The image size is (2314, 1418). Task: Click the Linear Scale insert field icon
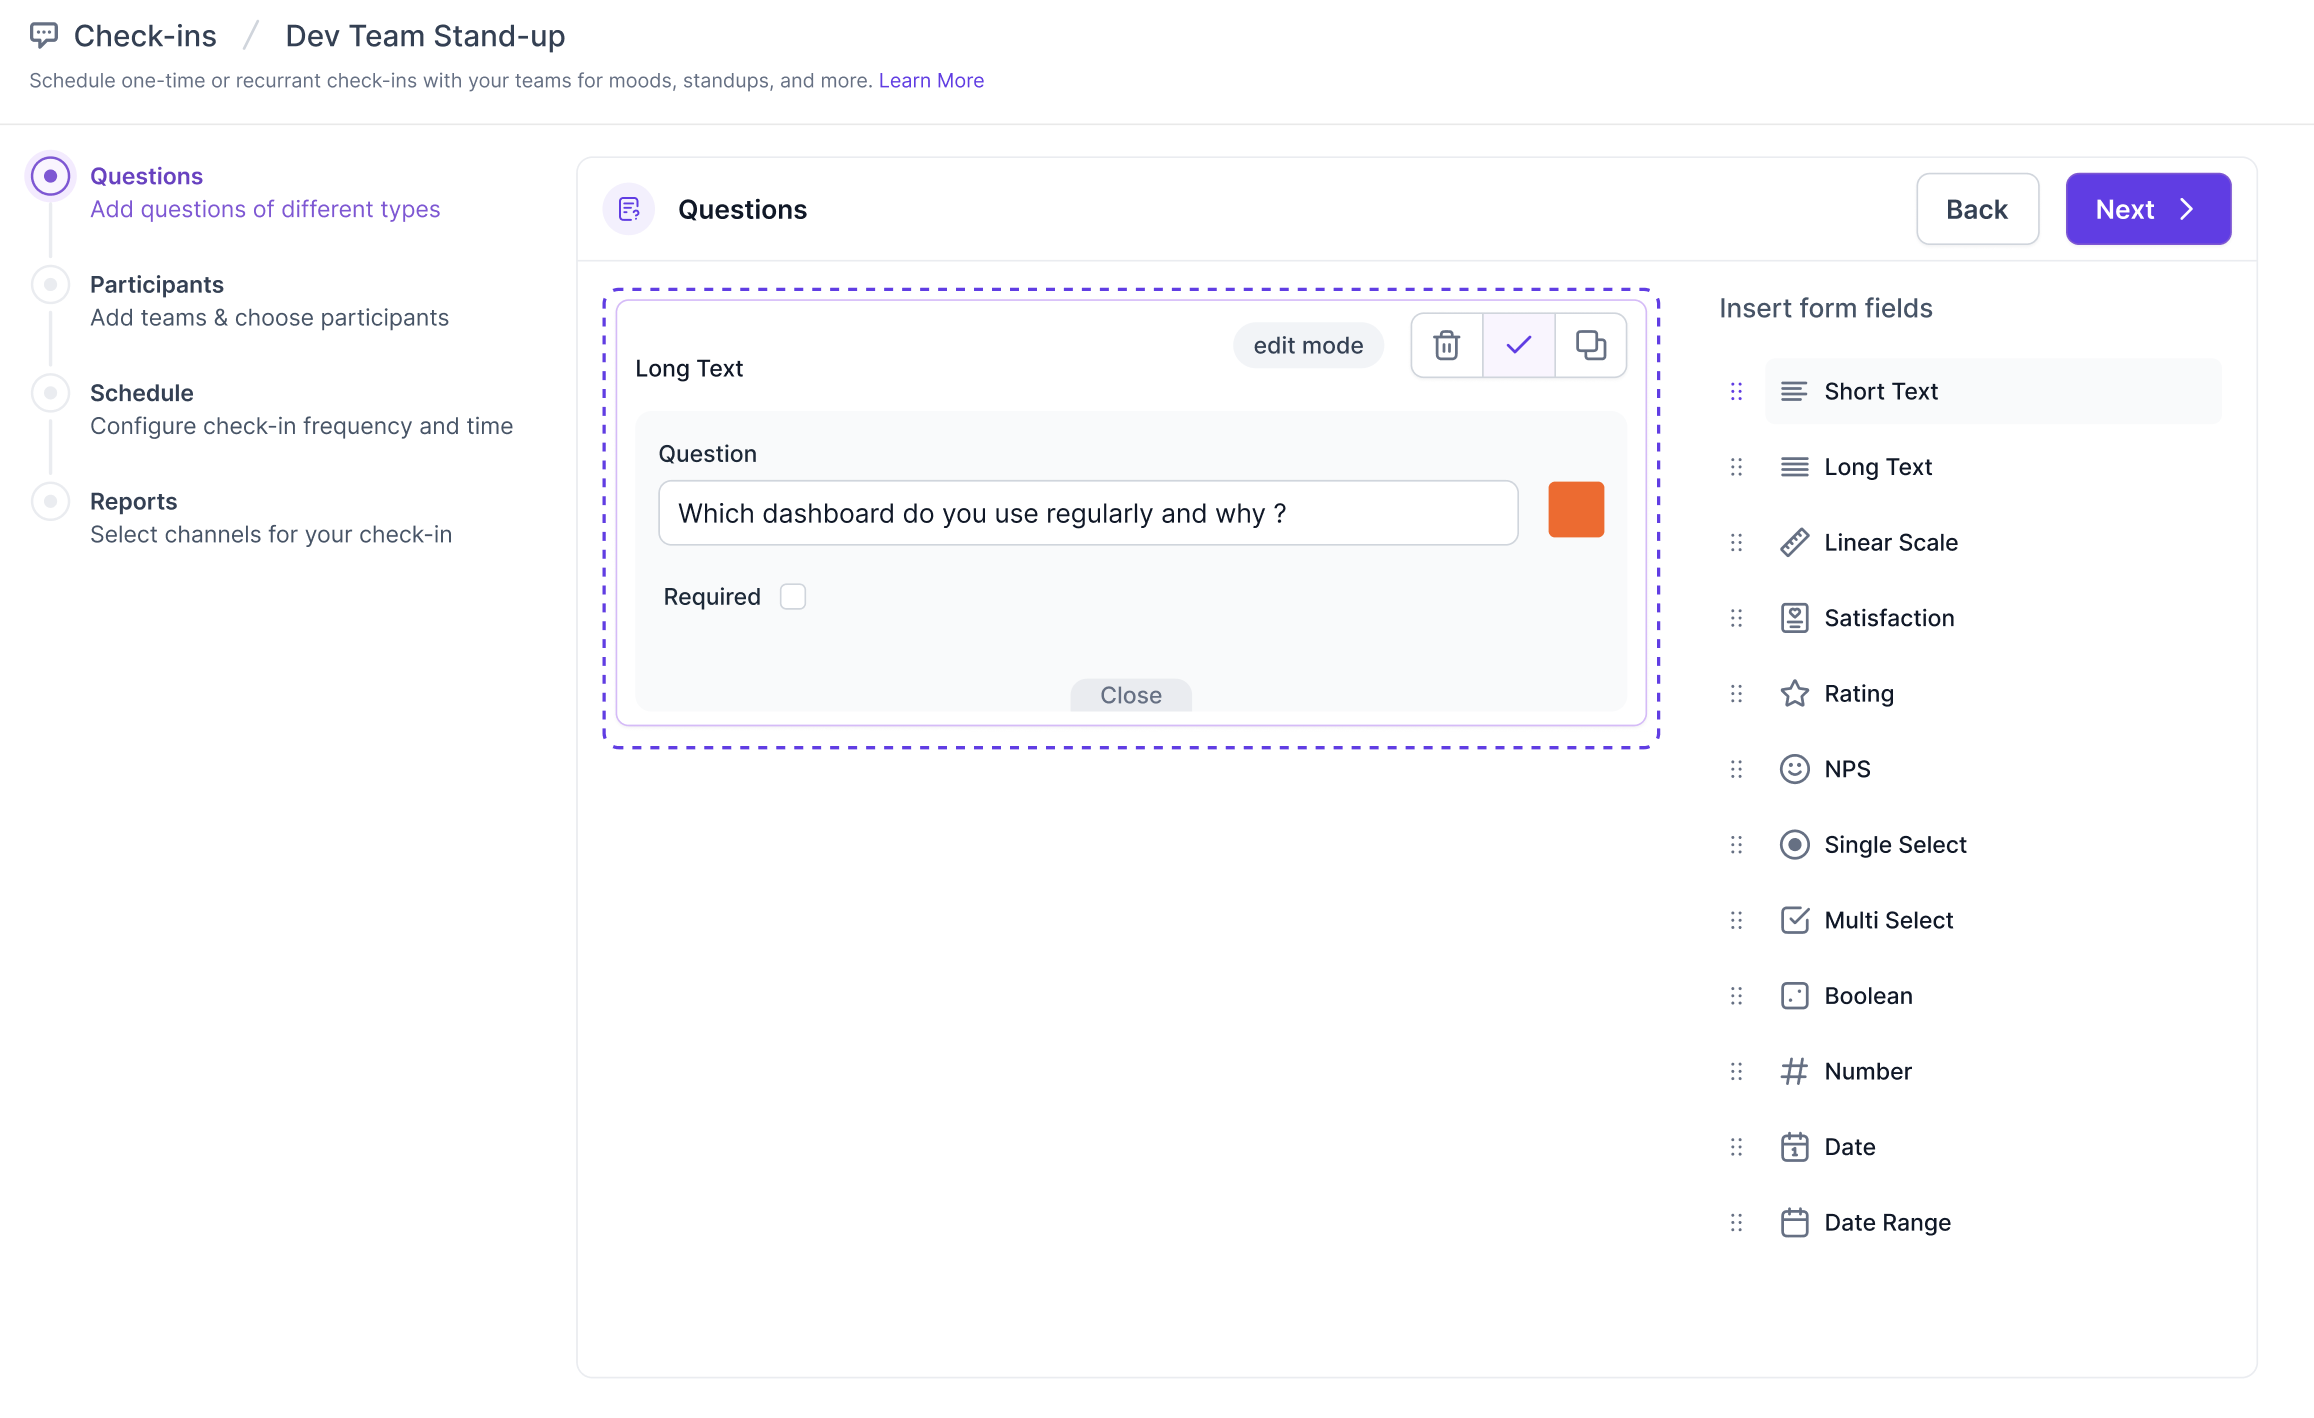pos(1793,540)
